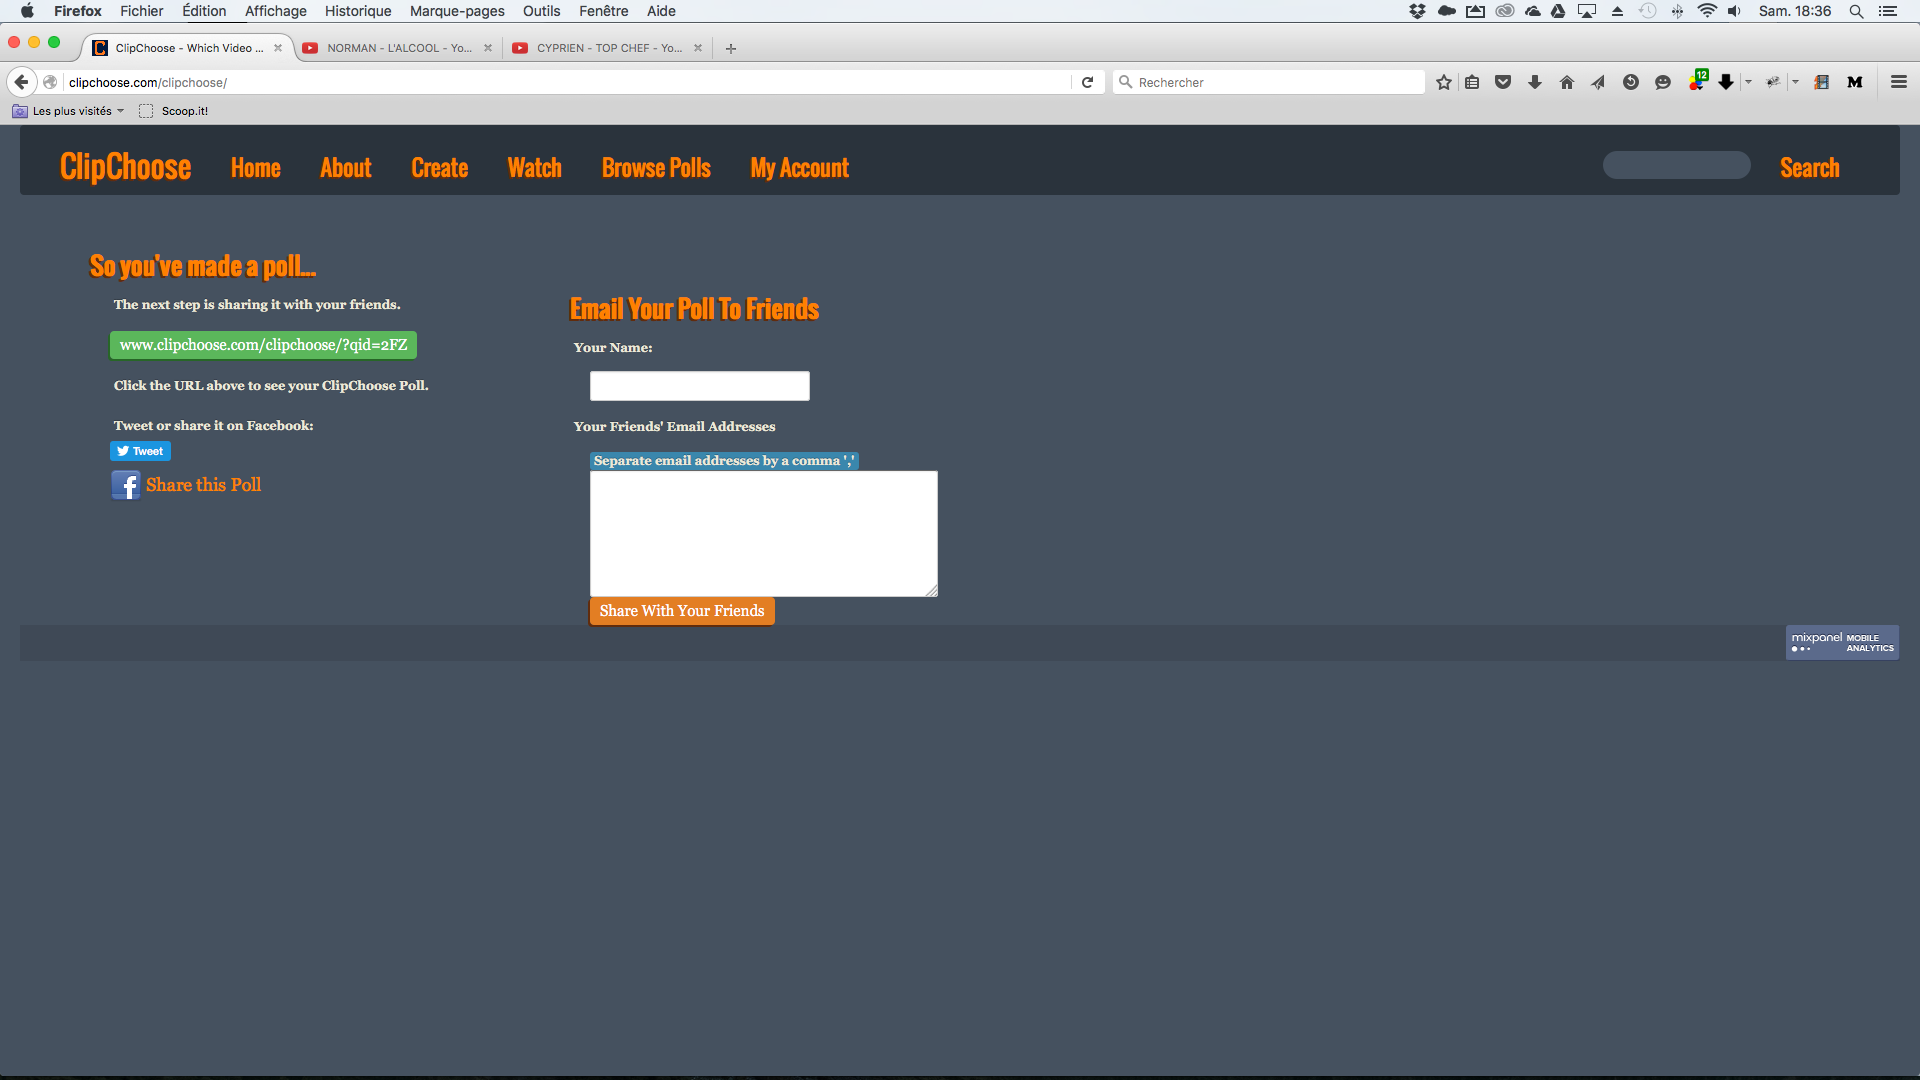Click the spider extension icon
This screenshot has width=1920, height=1080.
click(1773, 82)
